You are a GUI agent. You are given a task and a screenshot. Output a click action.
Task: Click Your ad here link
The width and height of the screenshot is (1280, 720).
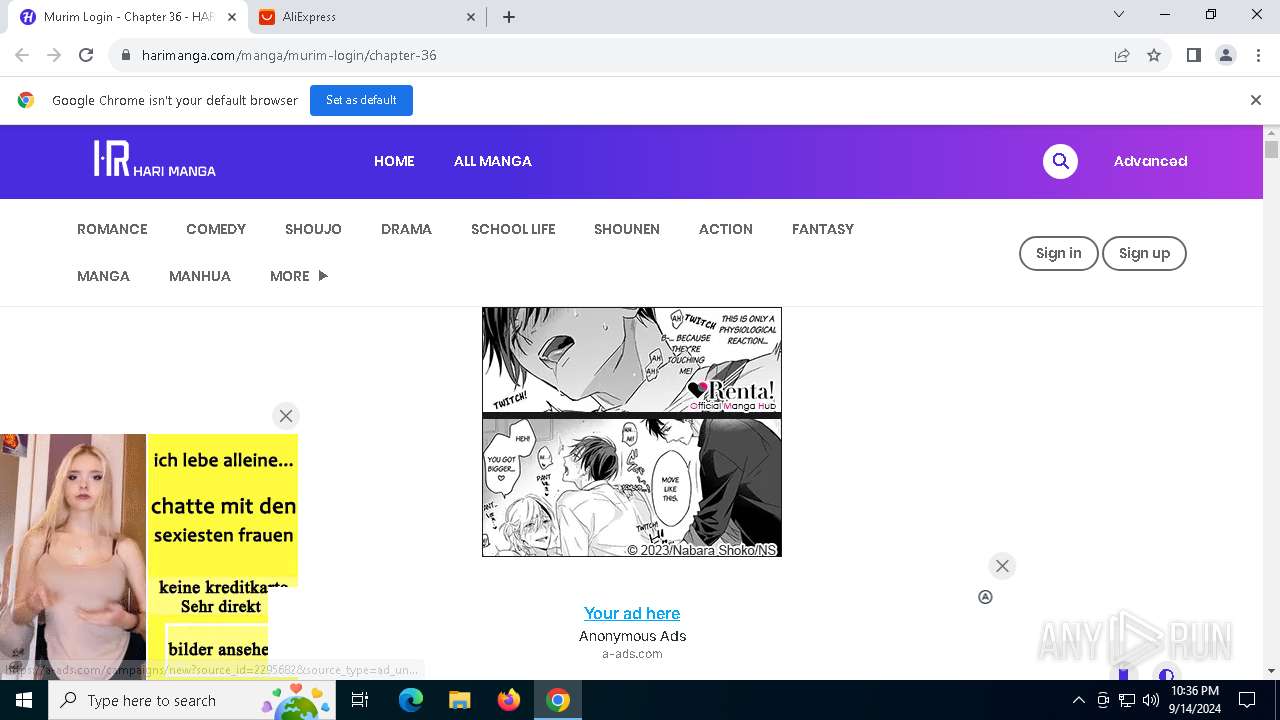coord(632,613)
